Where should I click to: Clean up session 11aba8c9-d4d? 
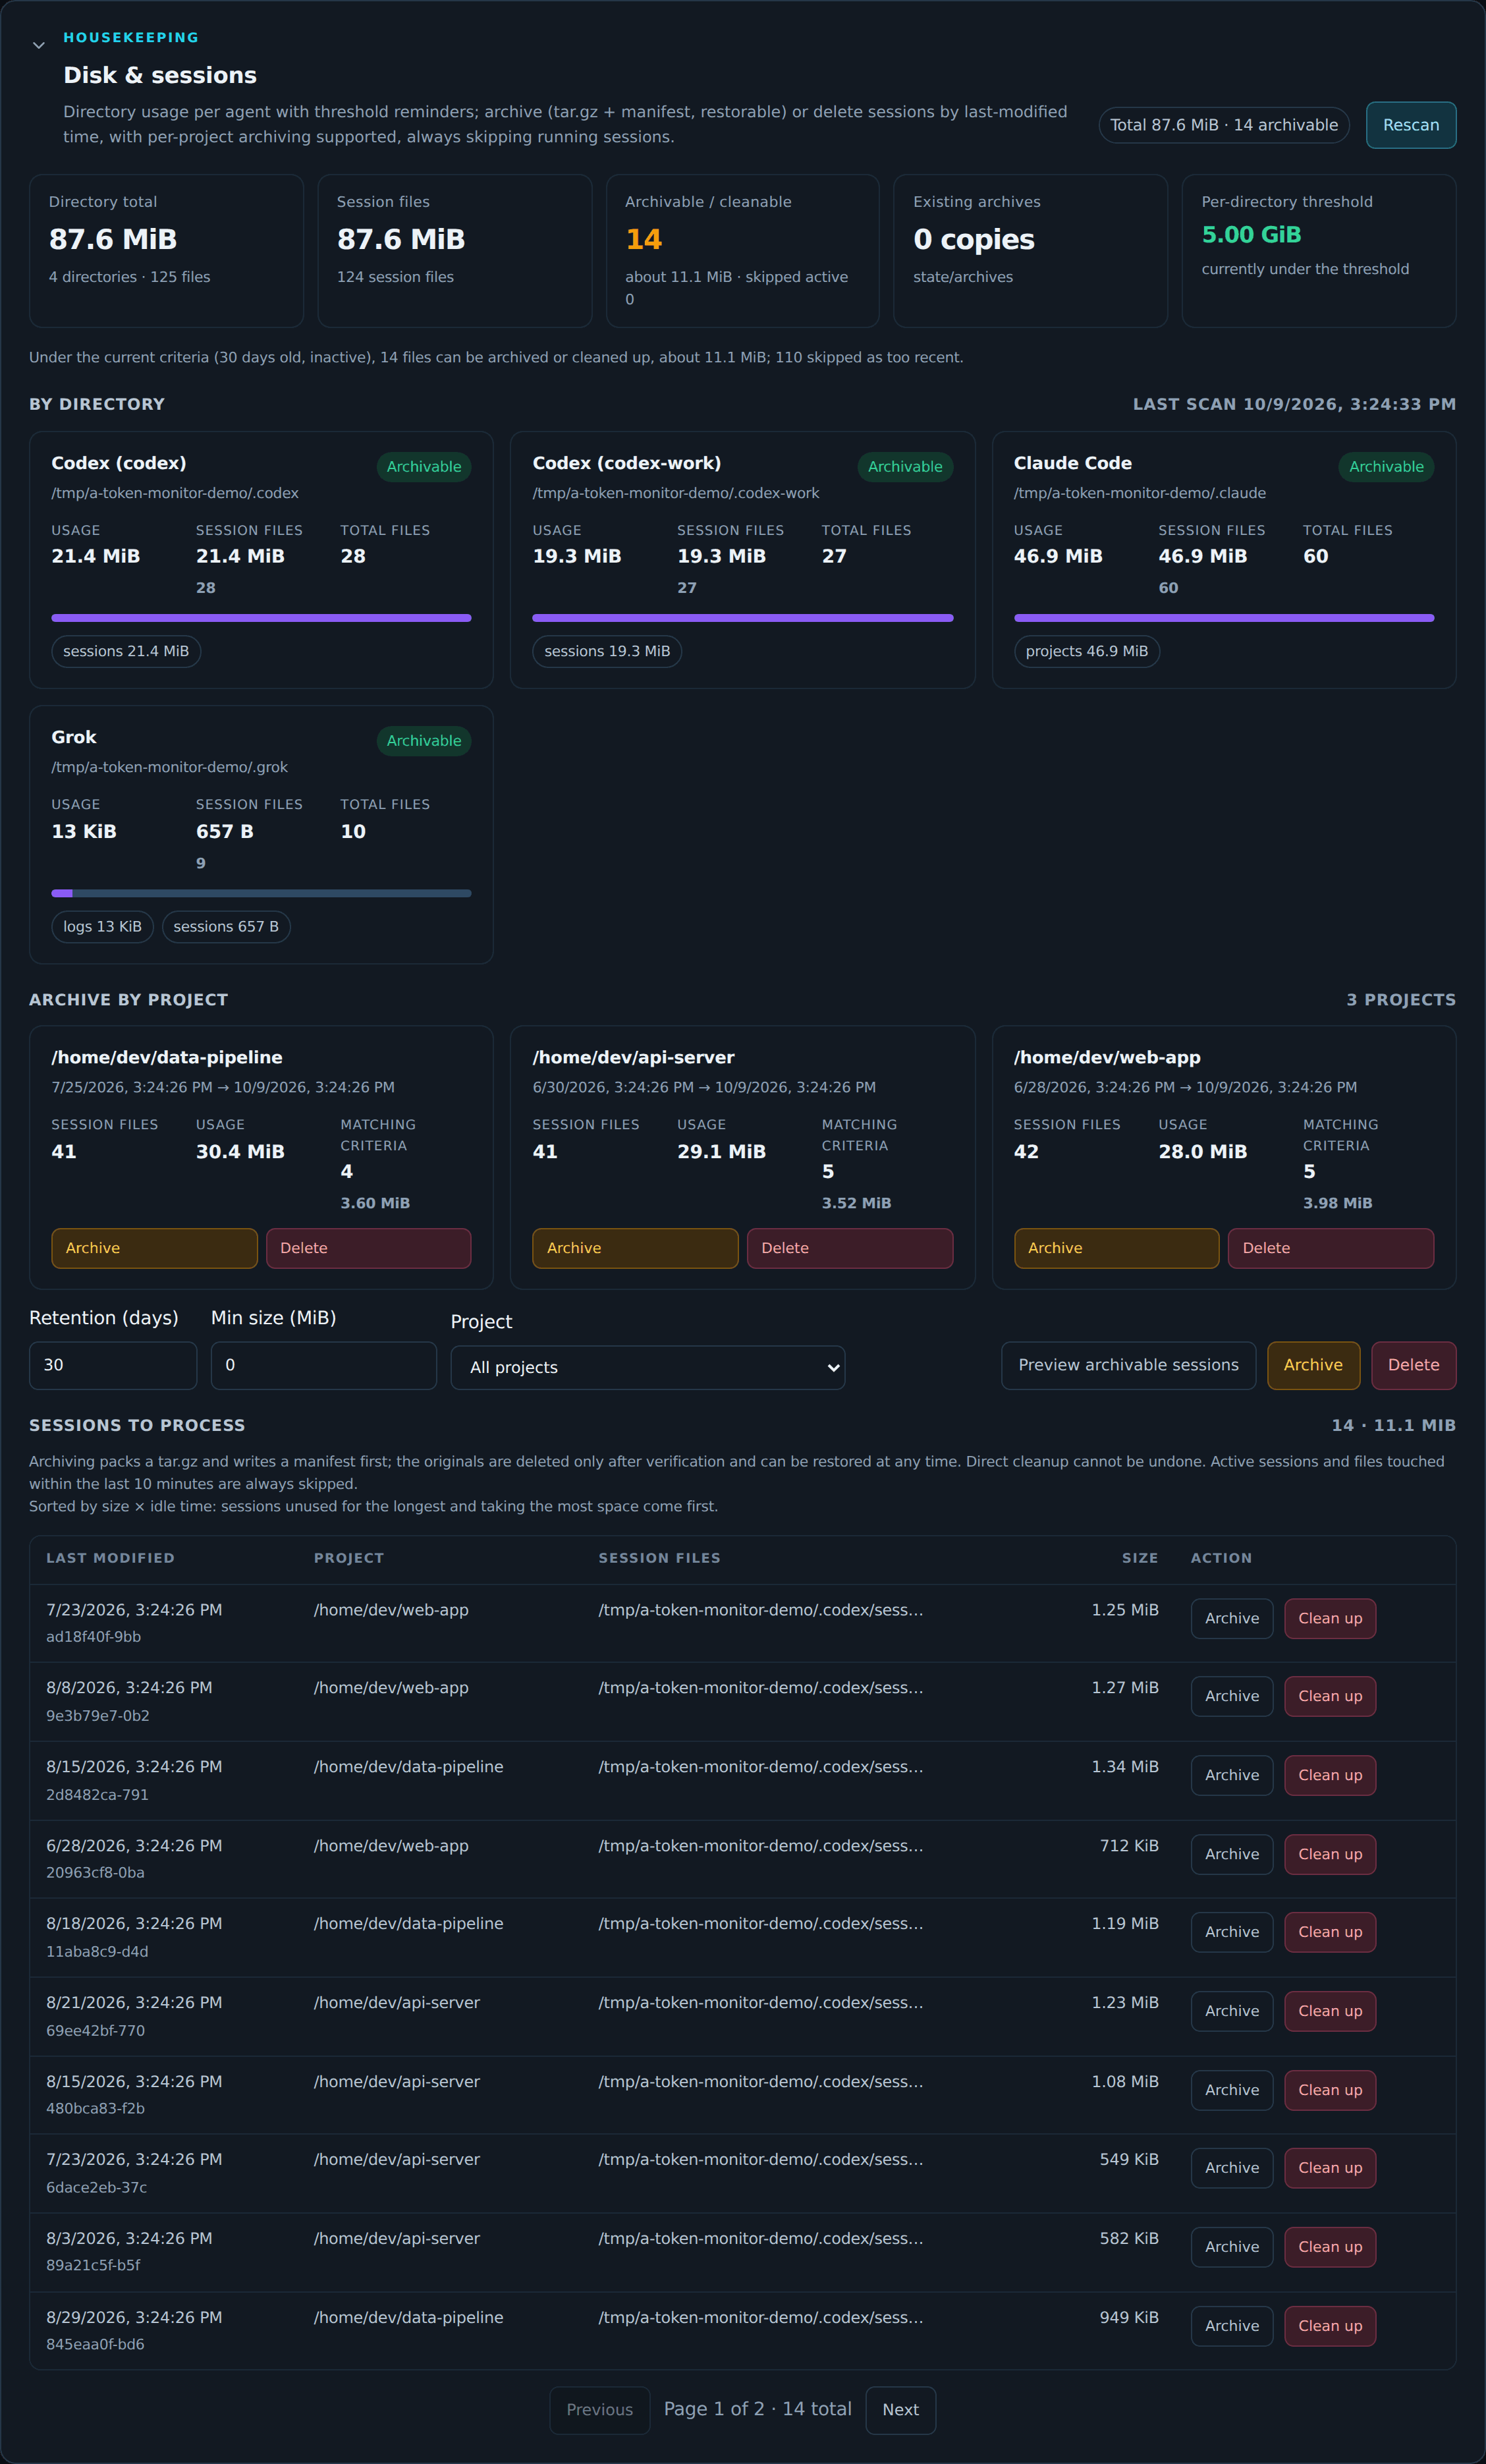[x=1329, y=1932]
